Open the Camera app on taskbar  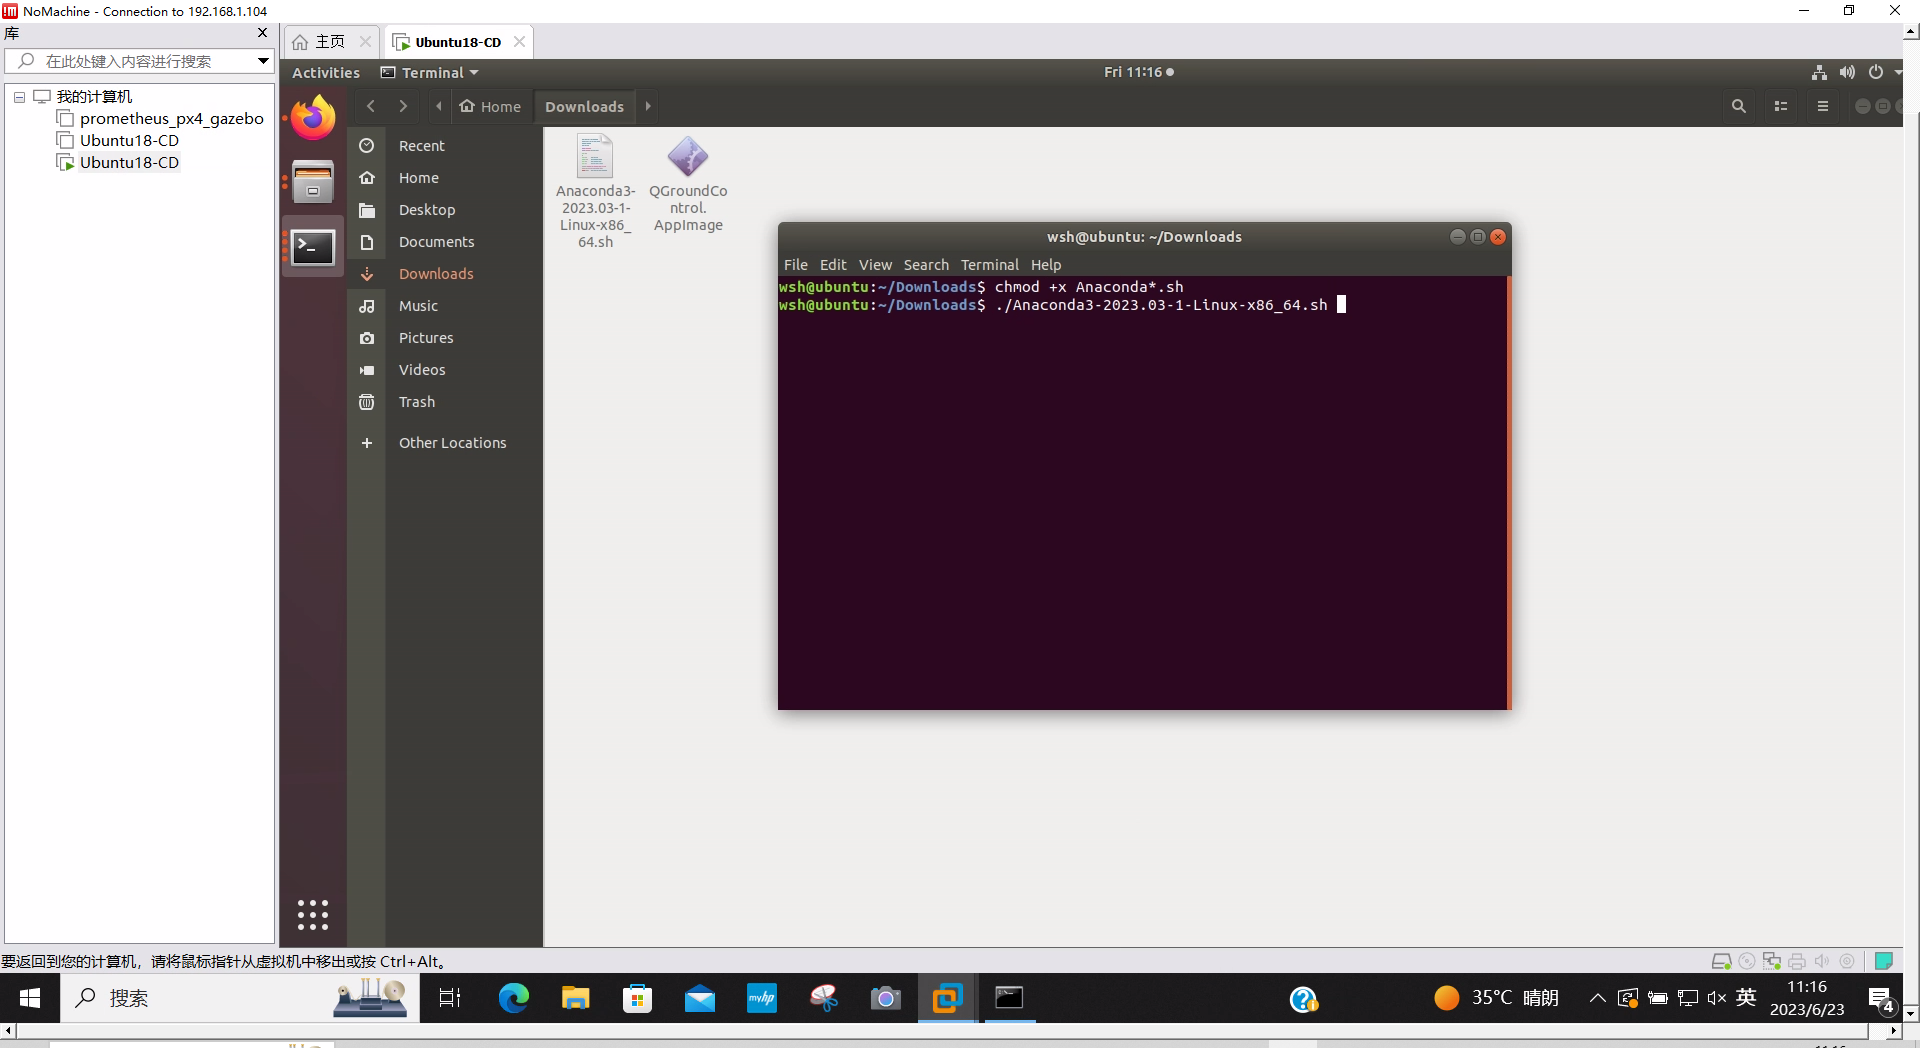click(x=886, y=998)
